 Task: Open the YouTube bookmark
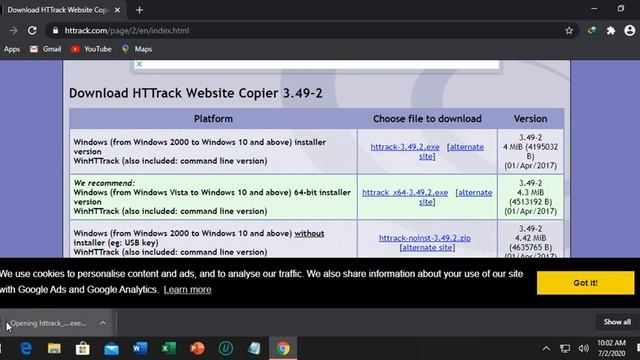[91, 49]
